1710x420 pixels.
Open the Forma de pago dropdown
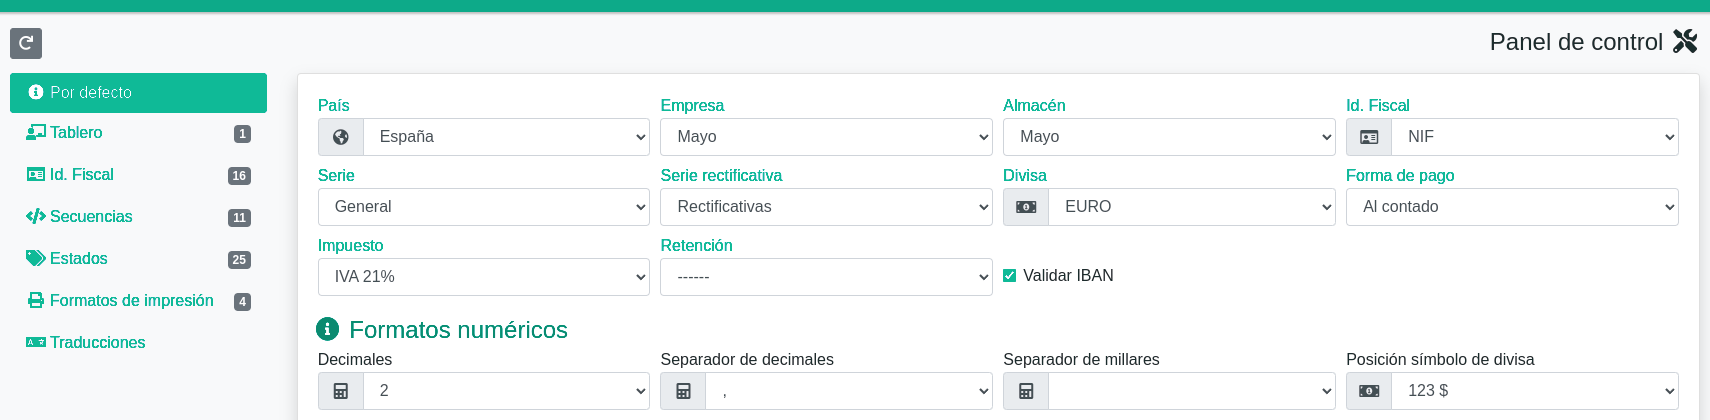click(1512, 207)
